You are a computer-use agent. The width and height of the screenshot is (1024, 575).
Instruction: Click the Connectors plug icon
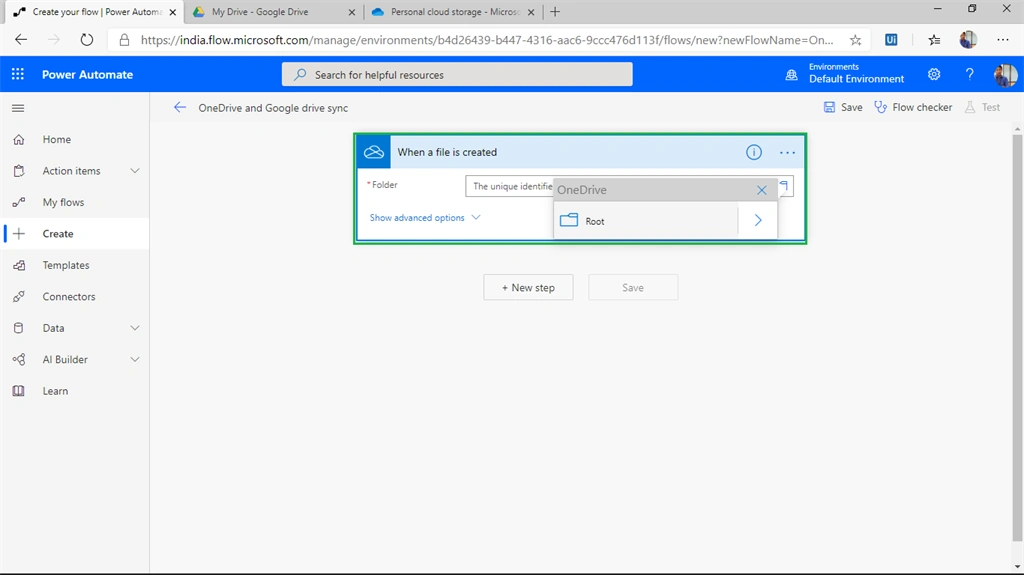coord(19,296)
